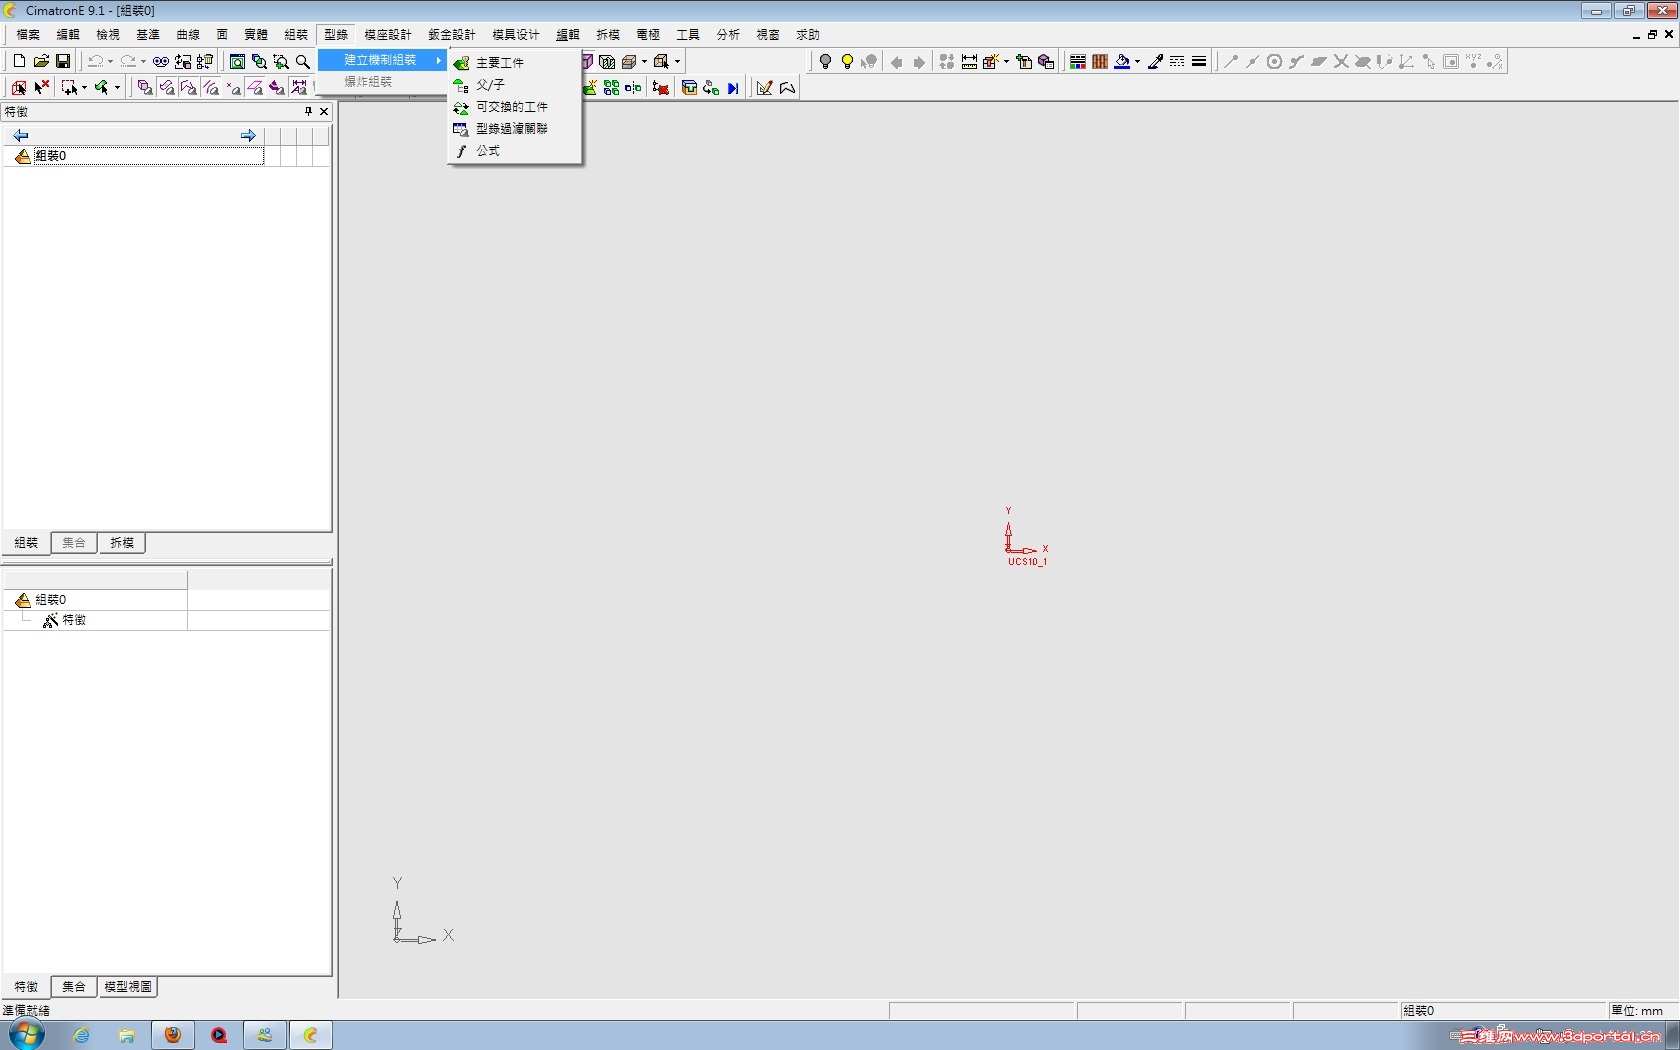Open the 模座設計 menu
1680x1050 pixels.
tap(388, 34)
